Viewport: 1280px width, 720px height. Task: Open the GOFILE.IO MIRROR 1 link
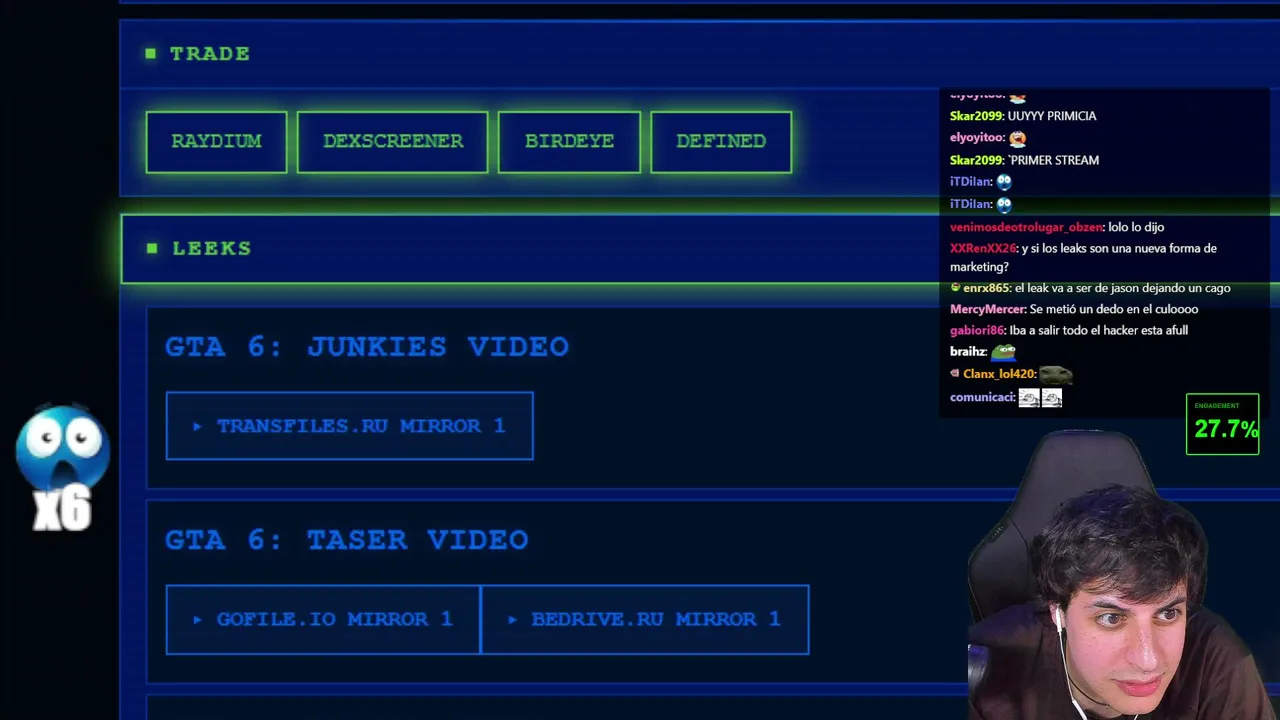pos(323,619)
